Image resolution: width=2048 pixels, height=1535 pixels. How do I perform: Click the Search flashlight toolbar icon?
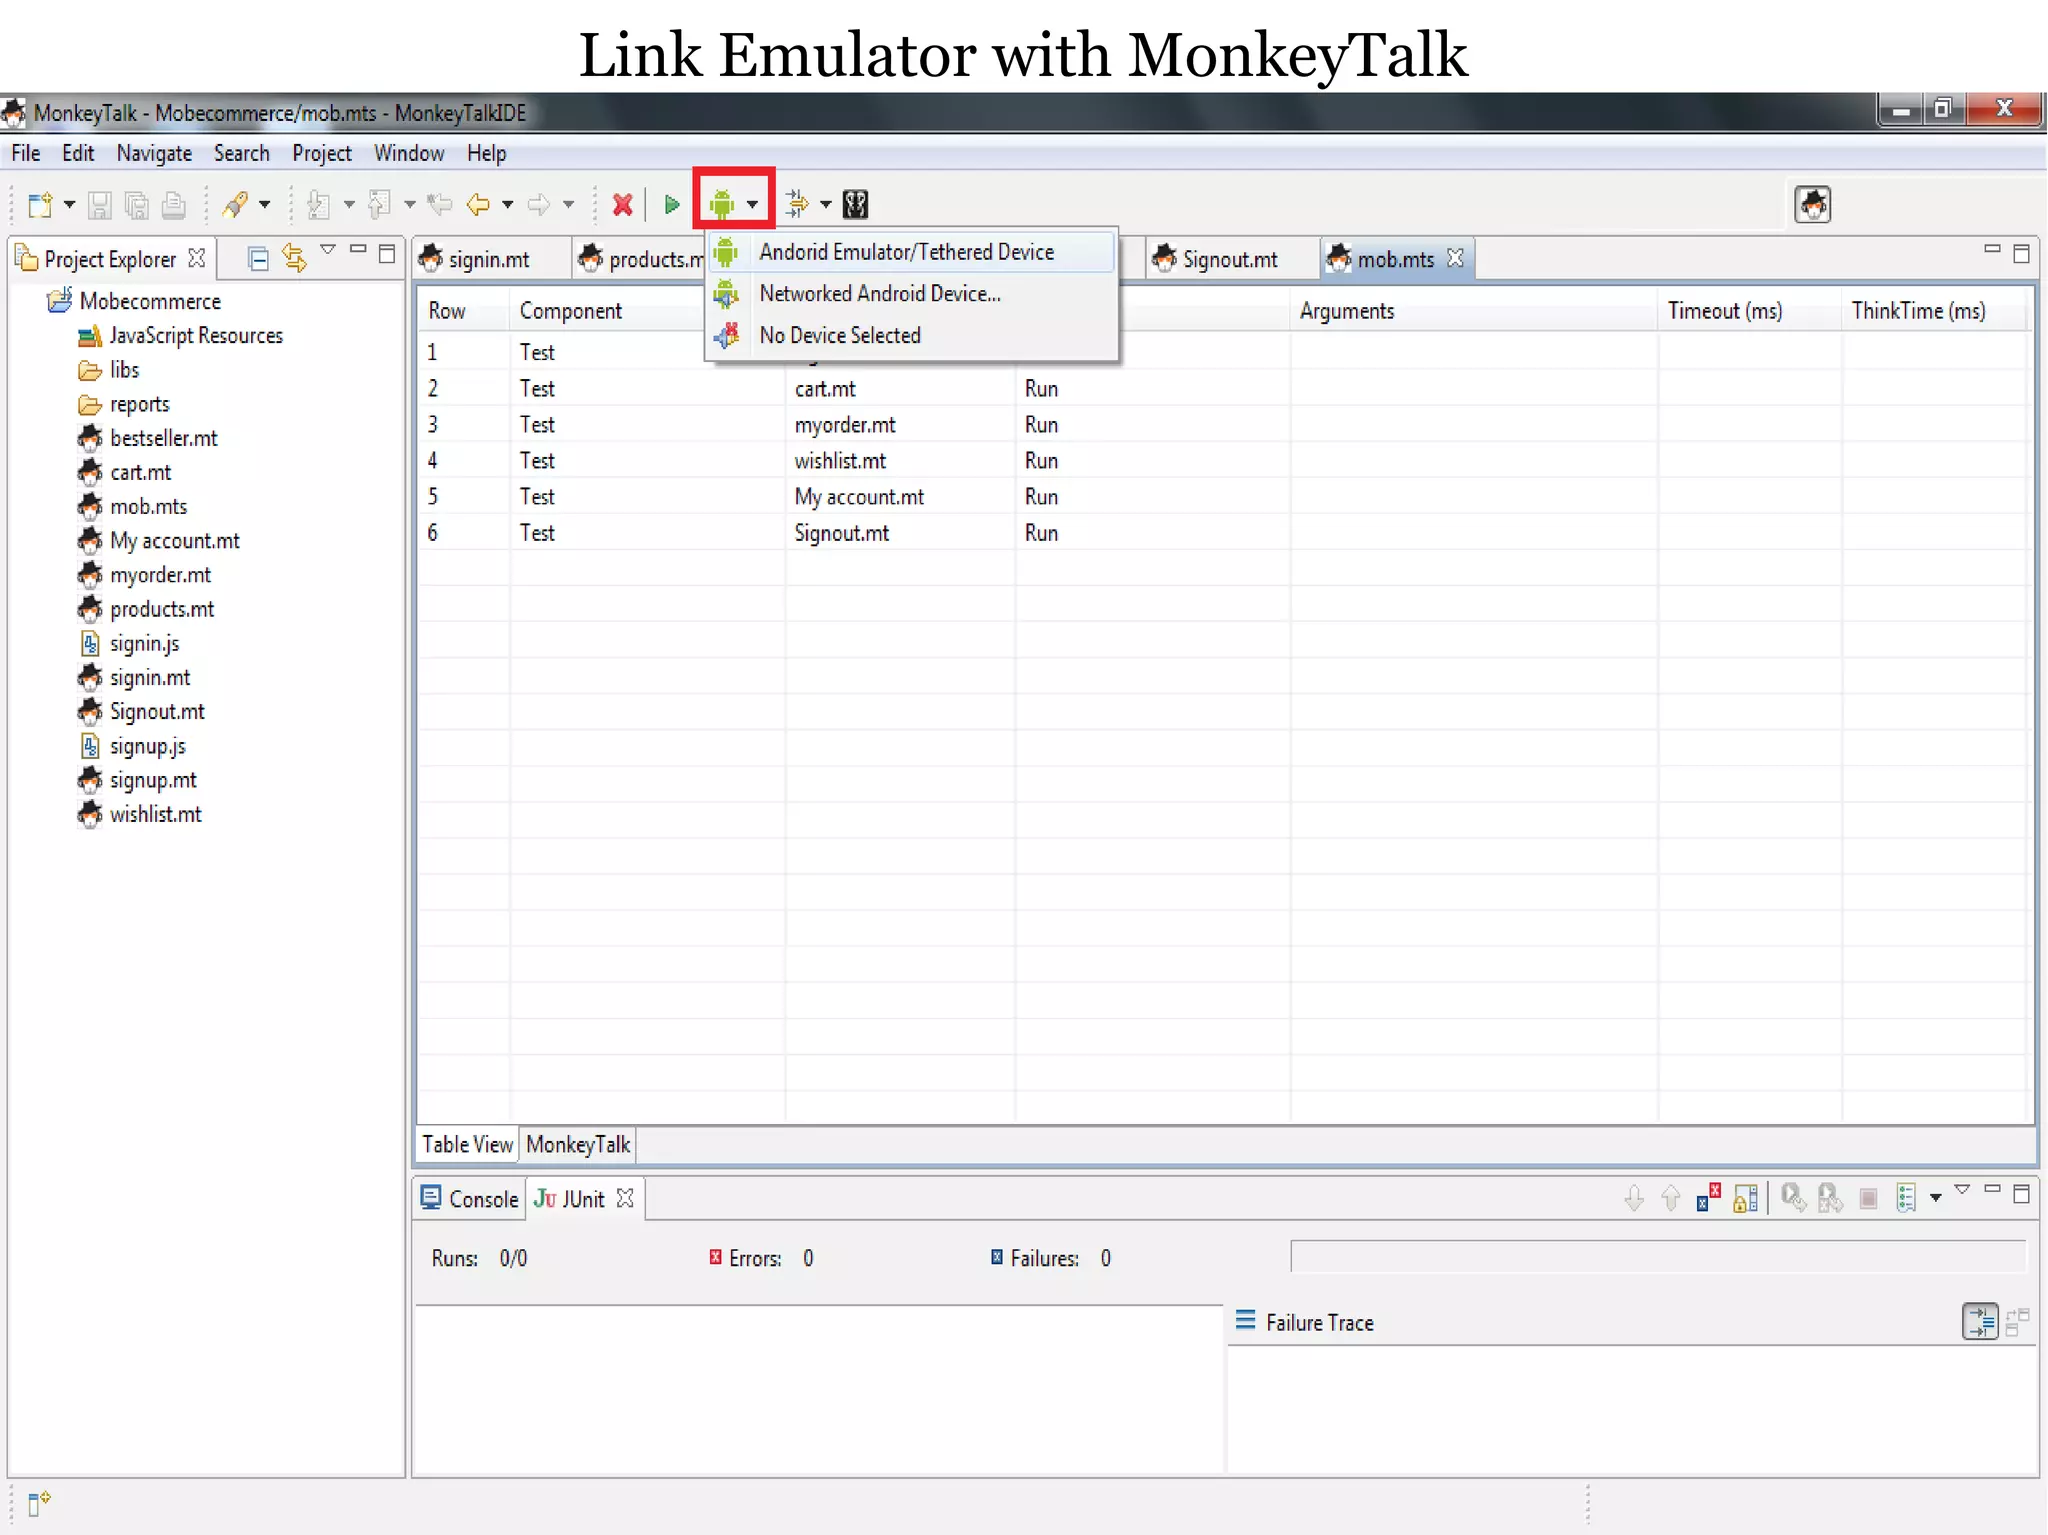coord(235,205)
